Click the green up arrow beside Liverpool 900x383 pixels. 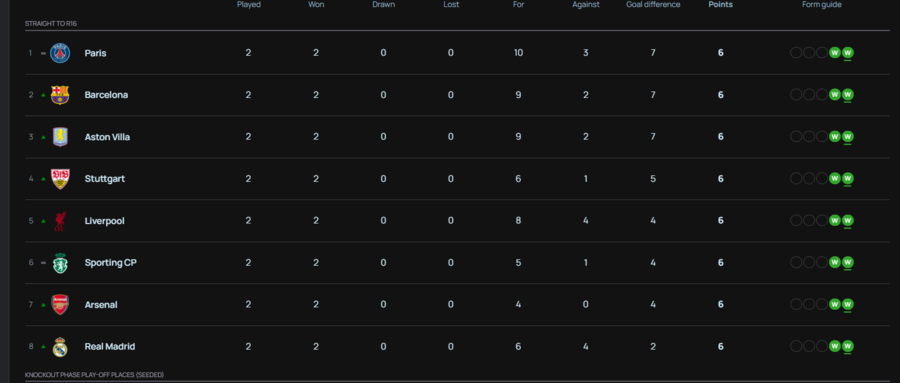click(43, 220)
